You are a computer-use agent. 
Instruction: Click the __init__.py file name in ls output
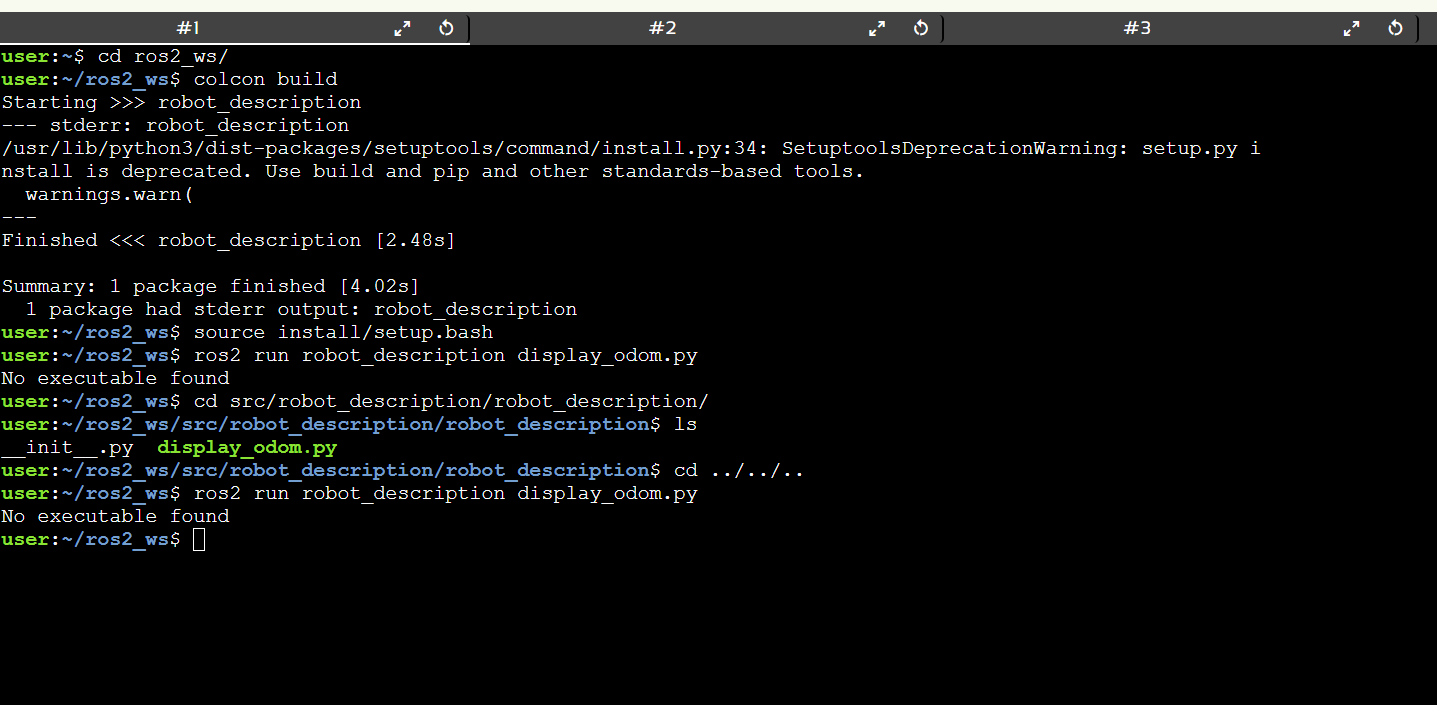tap(67, 448)
